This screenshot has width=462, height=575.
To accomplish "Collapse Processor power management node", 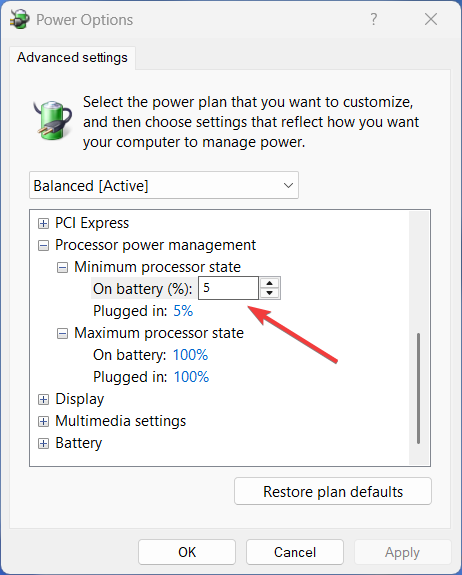I will pyautogui.click(x=43, y=245).
